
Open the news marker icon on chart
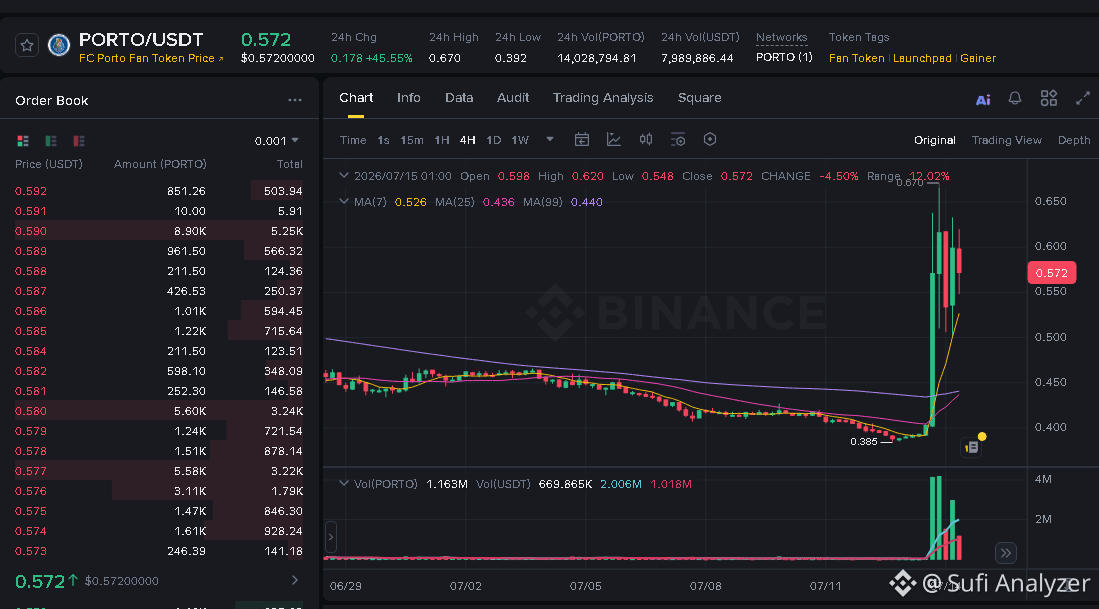[971, 446]
